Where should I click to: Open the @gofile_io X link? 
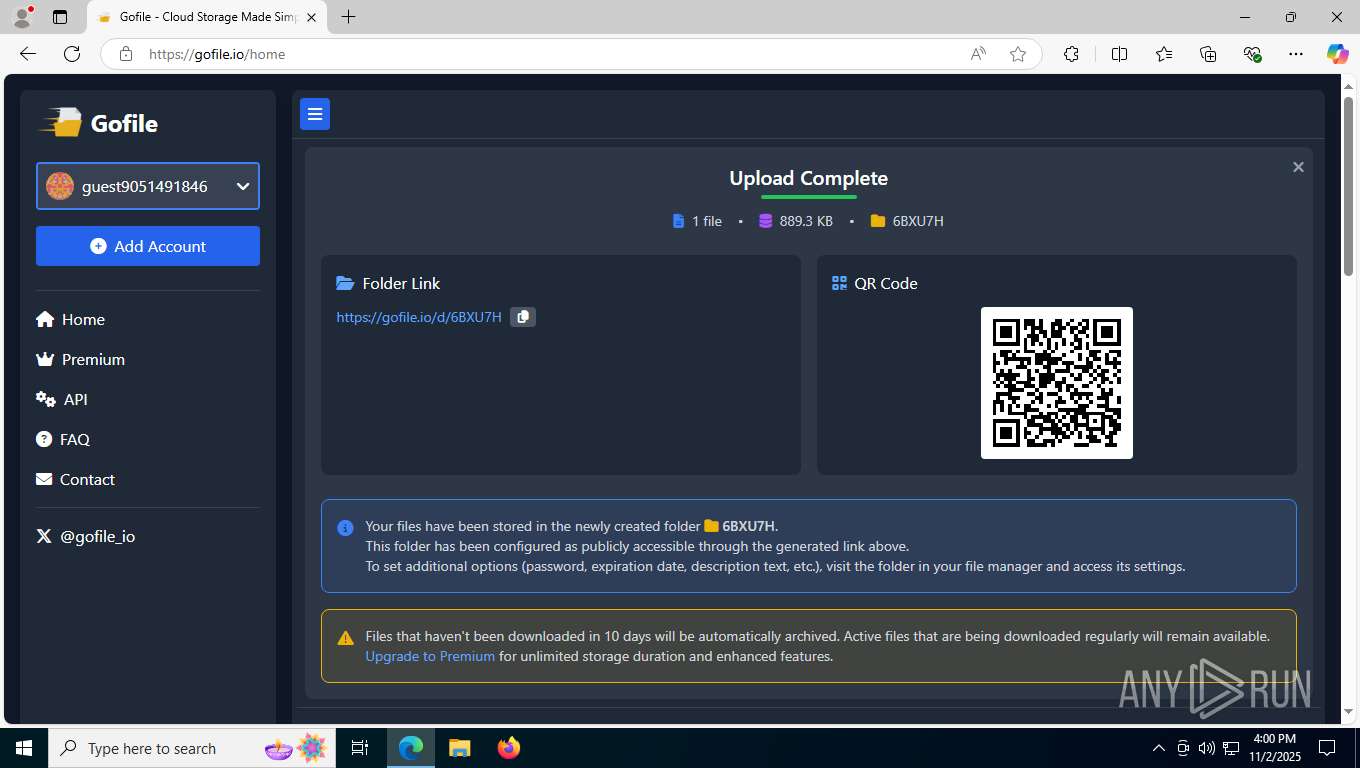pos(85,537)
